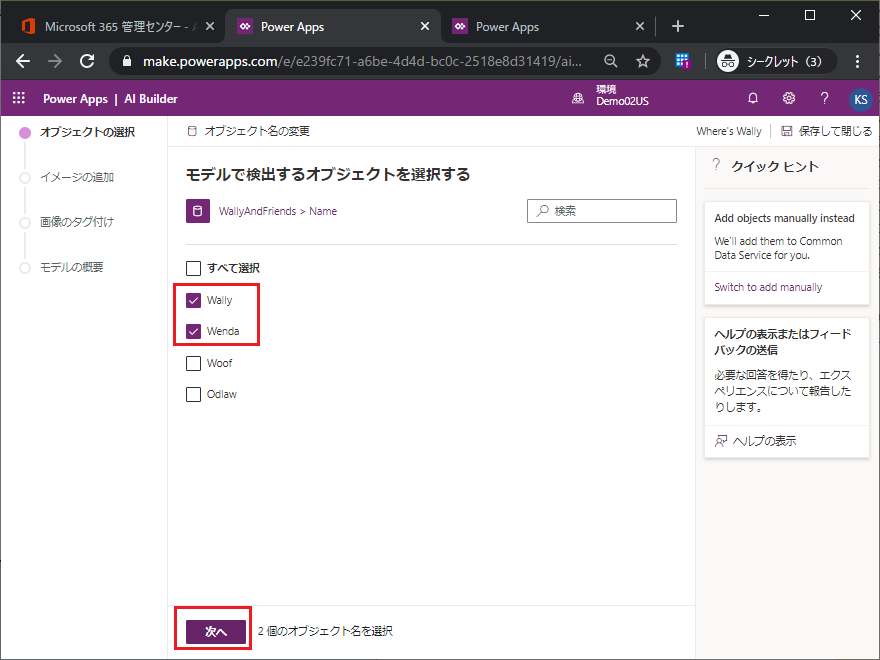Viewport: 880px width, 660px height.
Task: Close the Microsoft 365 管理センター tab
Action: click(210, 26)
